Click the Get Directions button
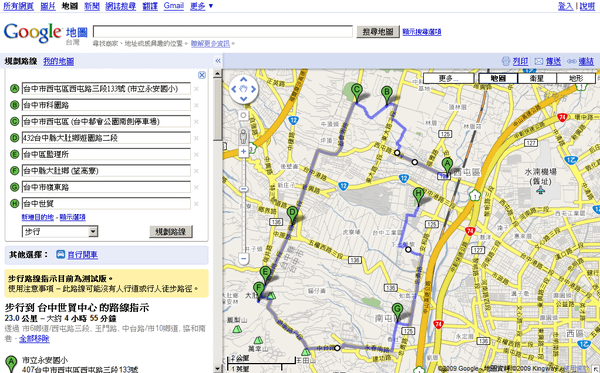This screenshot has width=600, height=373. (x=171, y=231)
